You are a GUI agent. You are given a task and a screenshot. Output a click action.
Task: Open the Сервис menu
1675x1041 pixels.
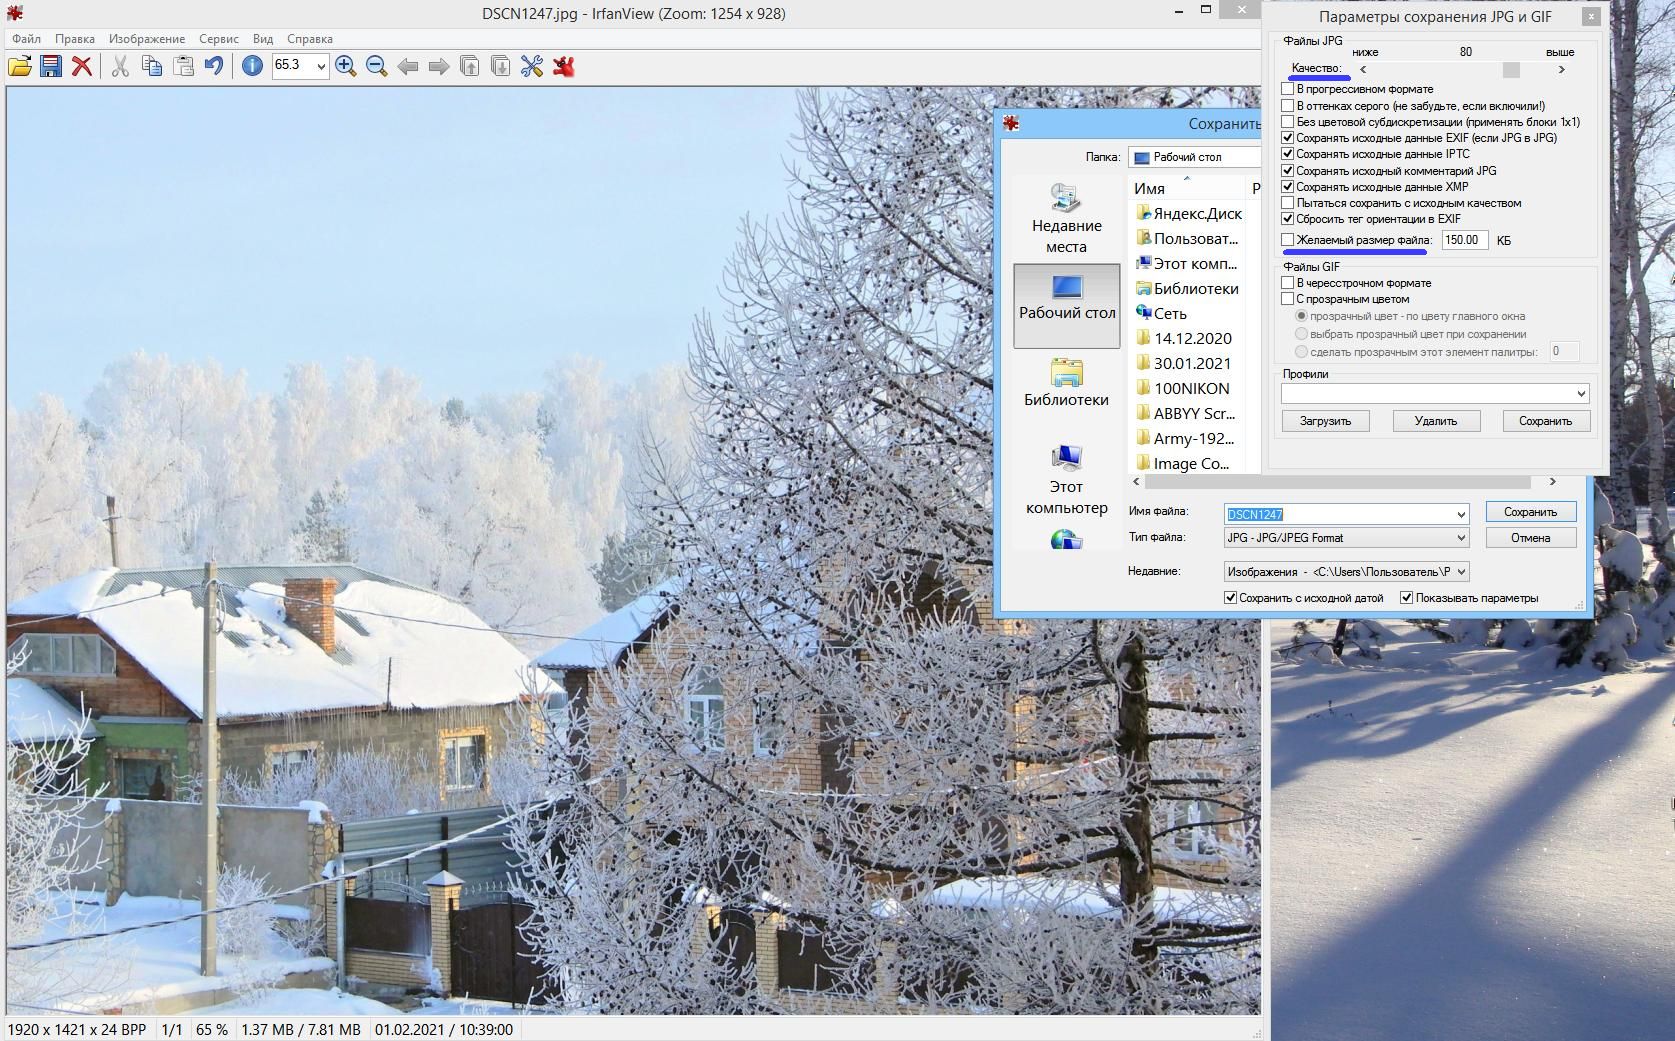(218, 39)
